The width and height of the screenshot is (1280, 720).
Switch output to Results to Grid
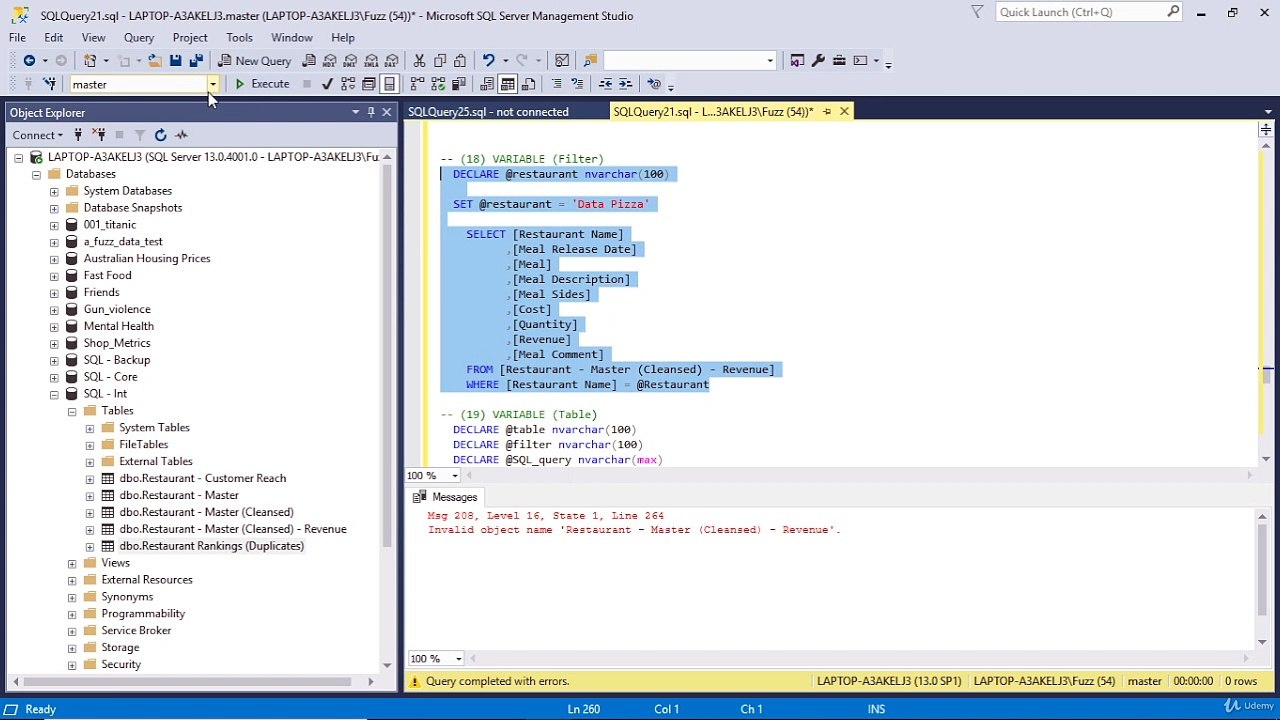click(x=508, y=84)
